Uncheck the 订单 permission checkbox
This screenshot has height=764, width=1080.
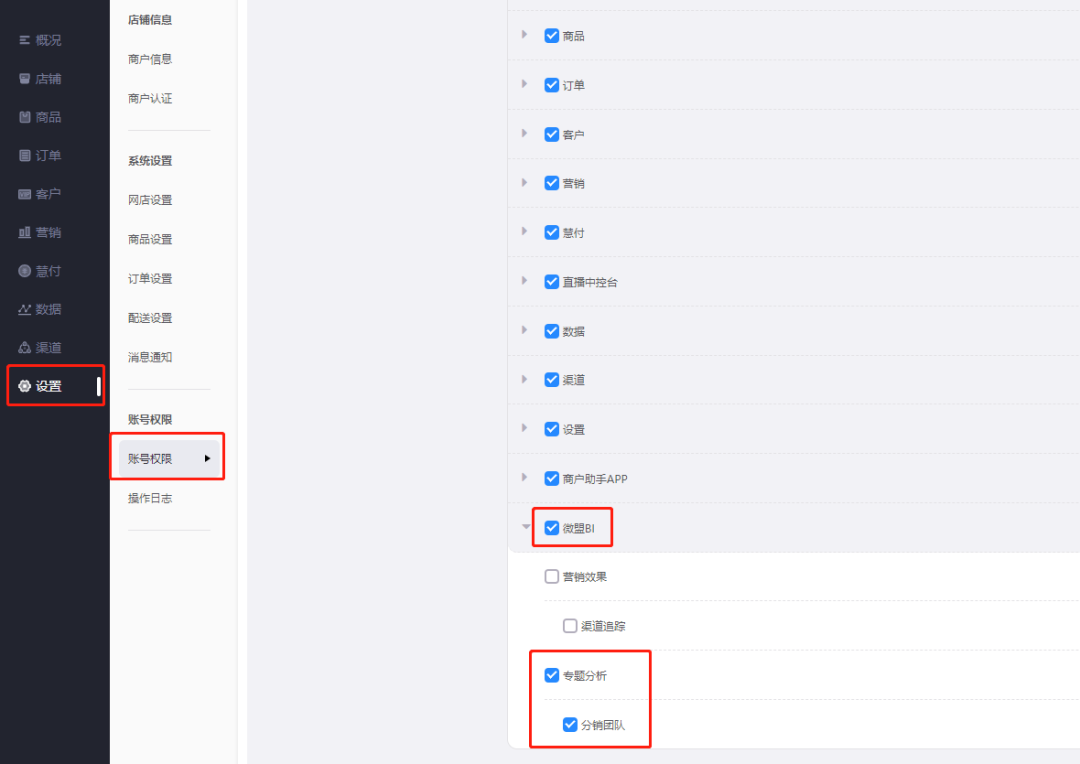click(552, 85)
